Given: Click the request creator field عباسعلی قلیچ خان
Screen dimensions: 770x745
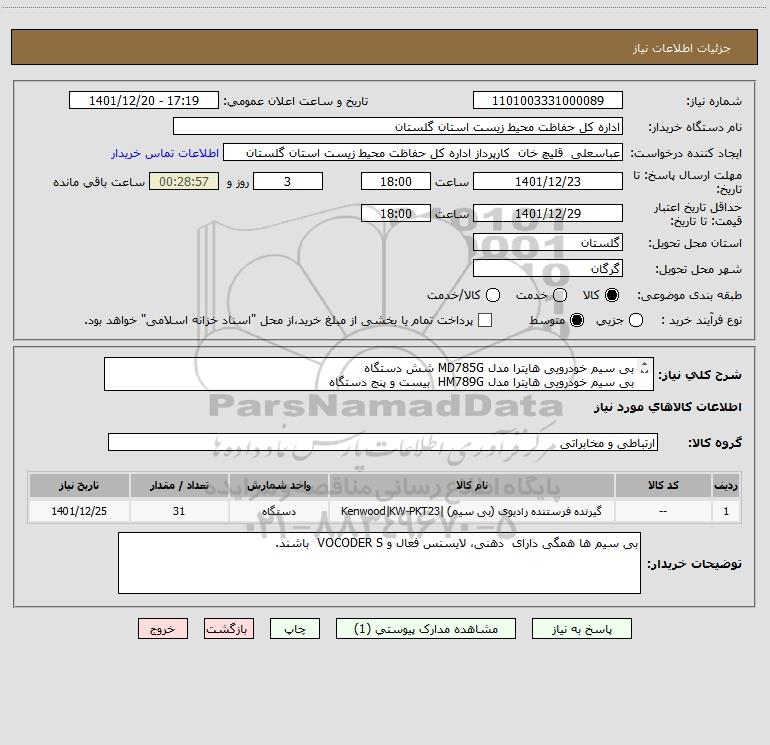Looking at the screenshot, I should pyautogui.click(x=423, y=152).
